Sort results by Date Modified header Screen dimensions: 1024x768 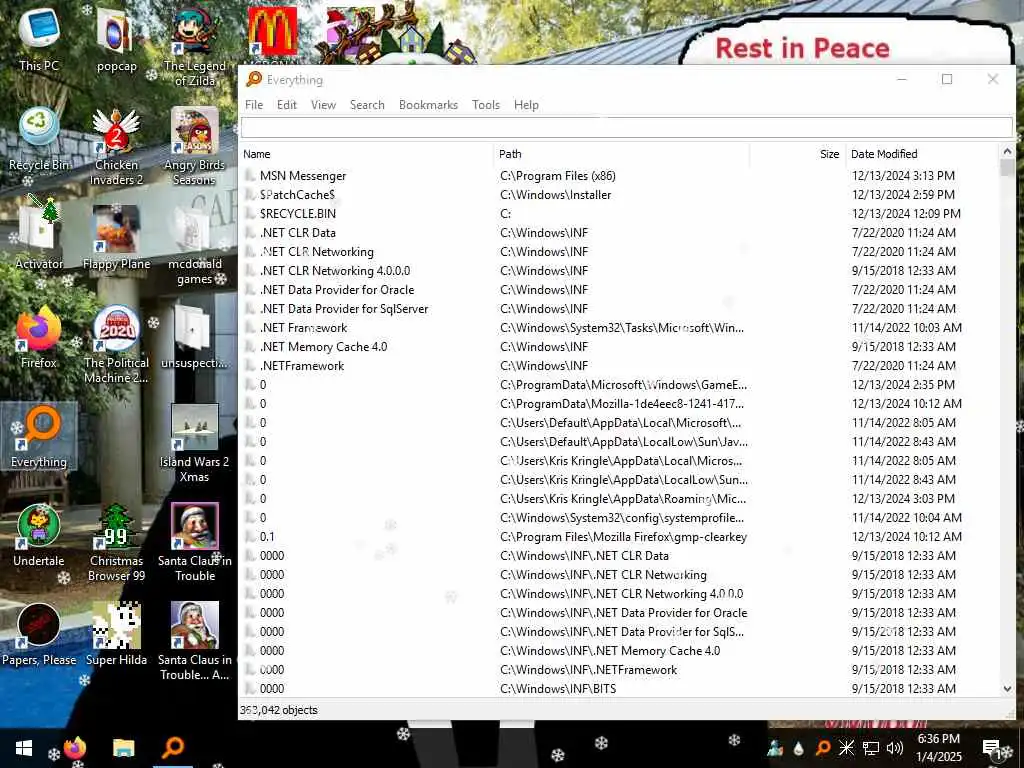pyautogui.click(x=922, y=154)
